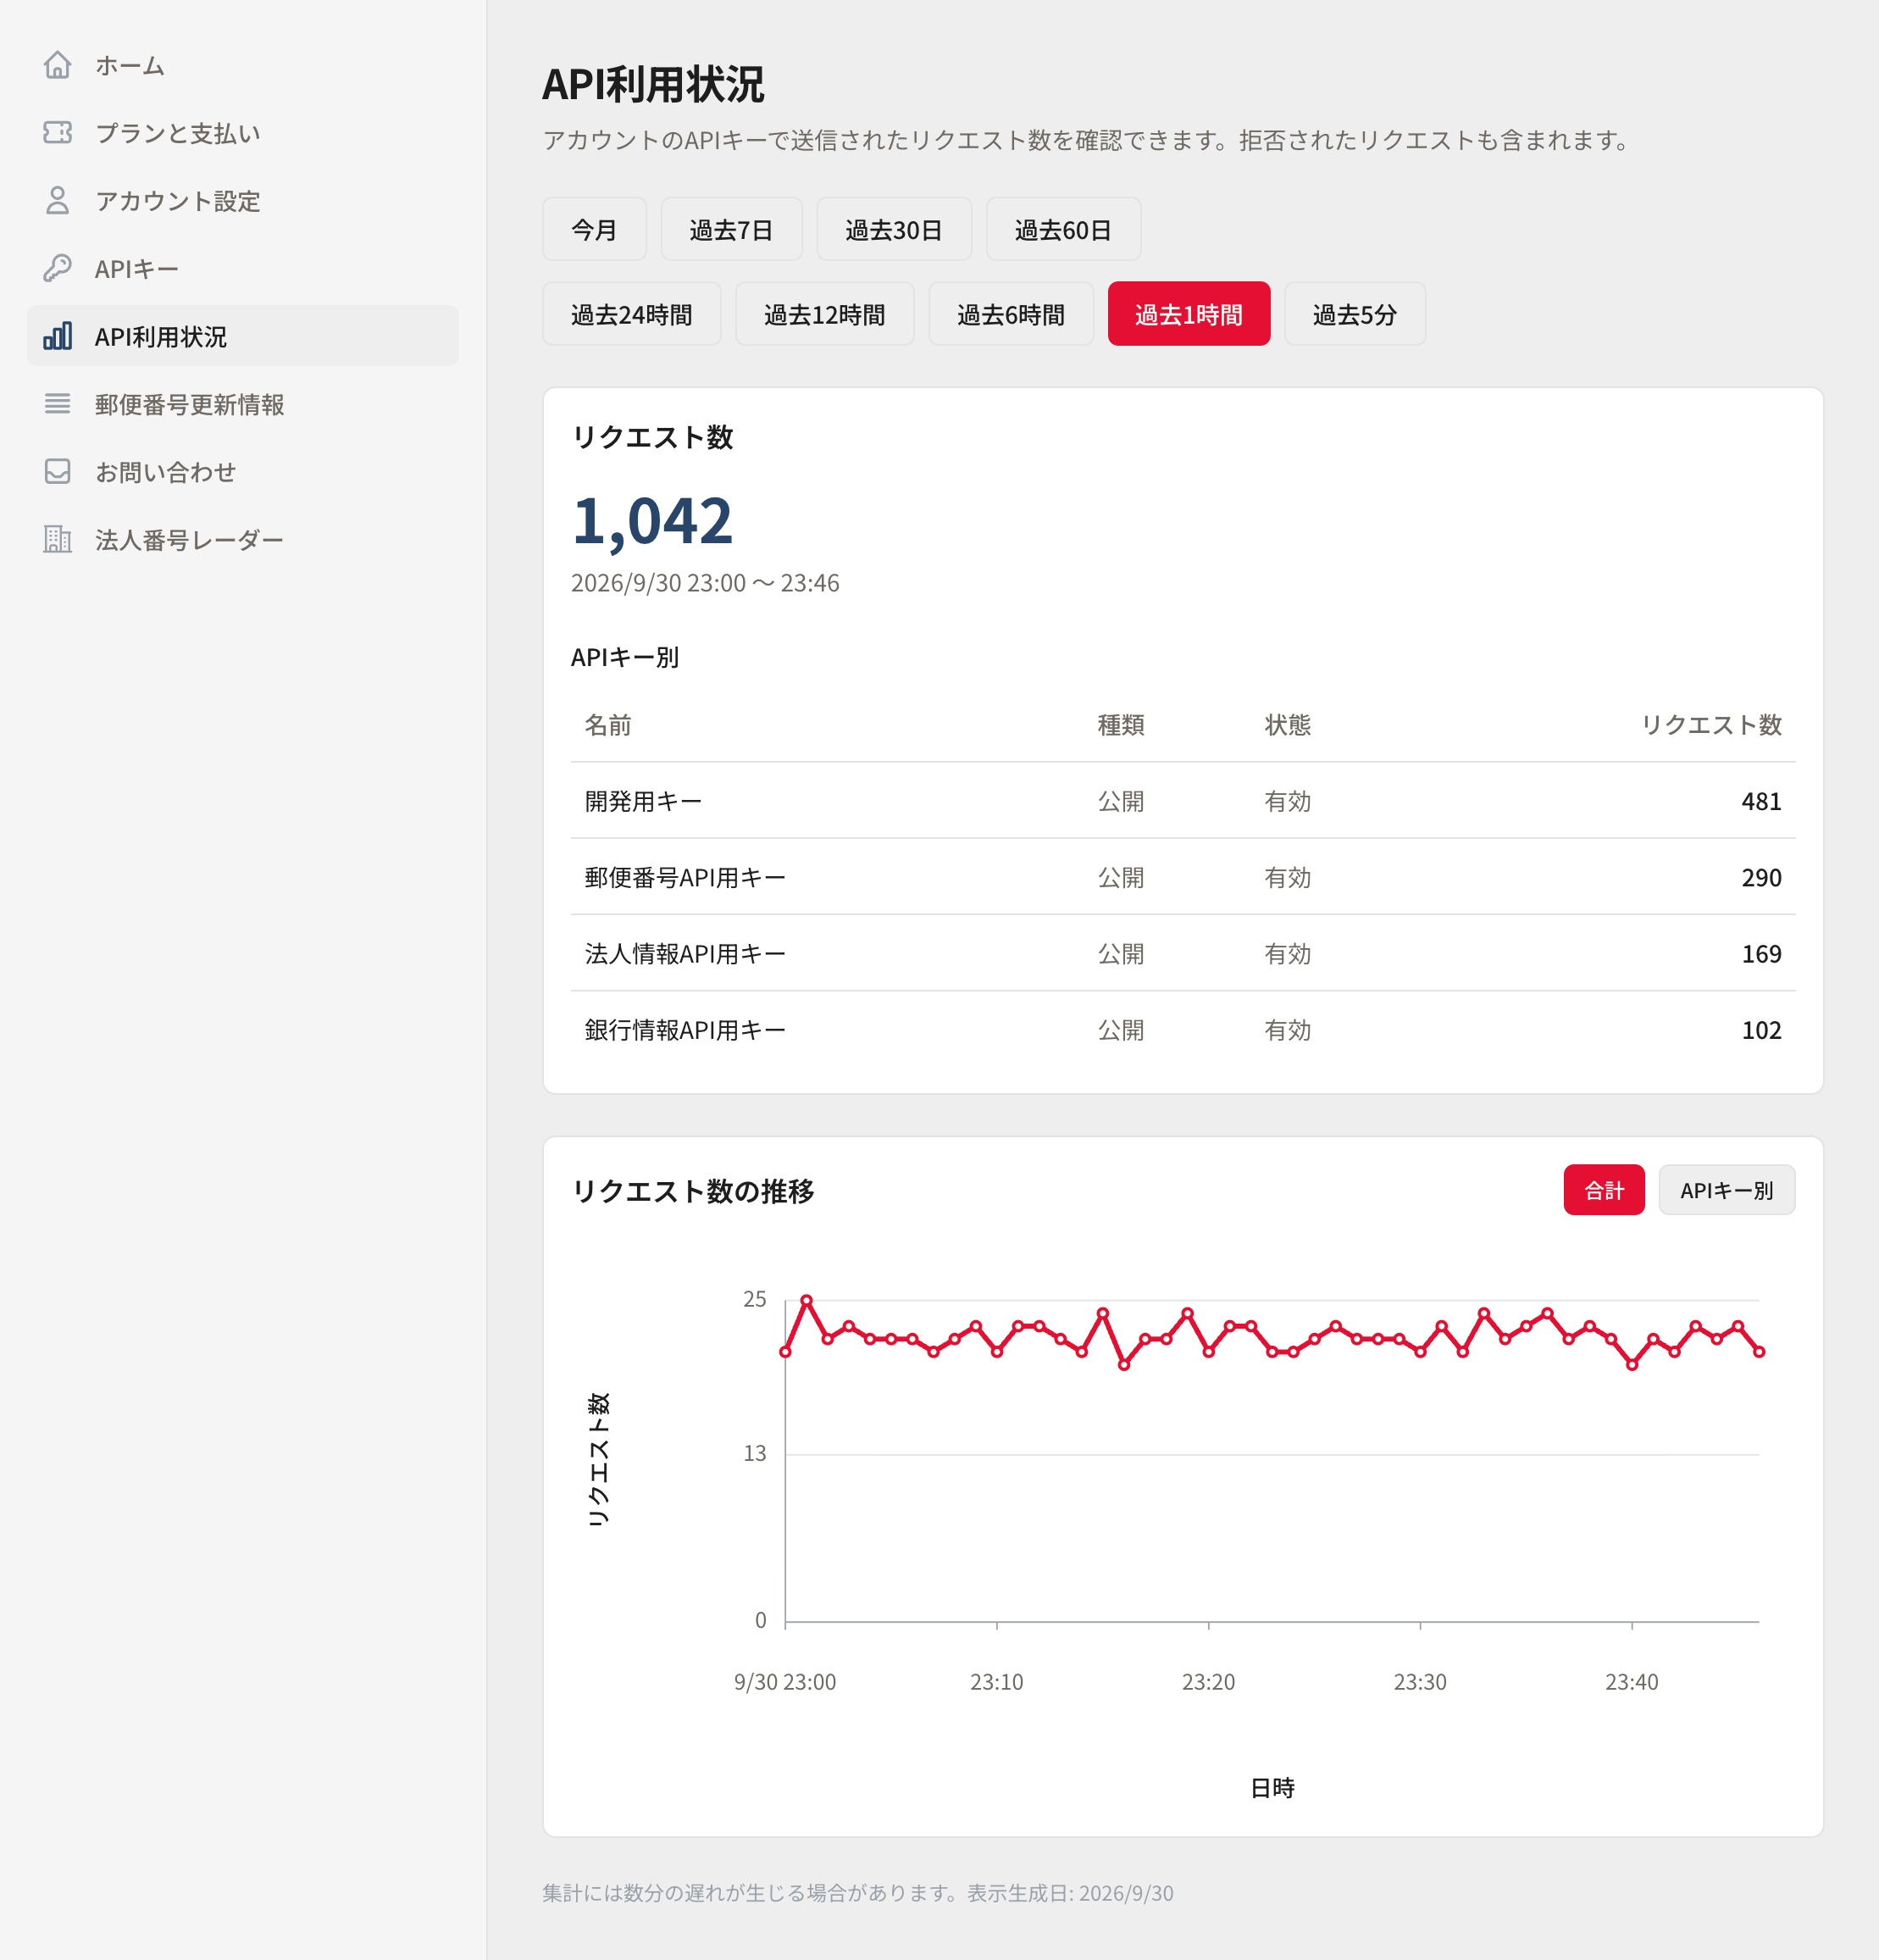
Task: Click the 481 request count cell
Action: tap(1761, 801)
